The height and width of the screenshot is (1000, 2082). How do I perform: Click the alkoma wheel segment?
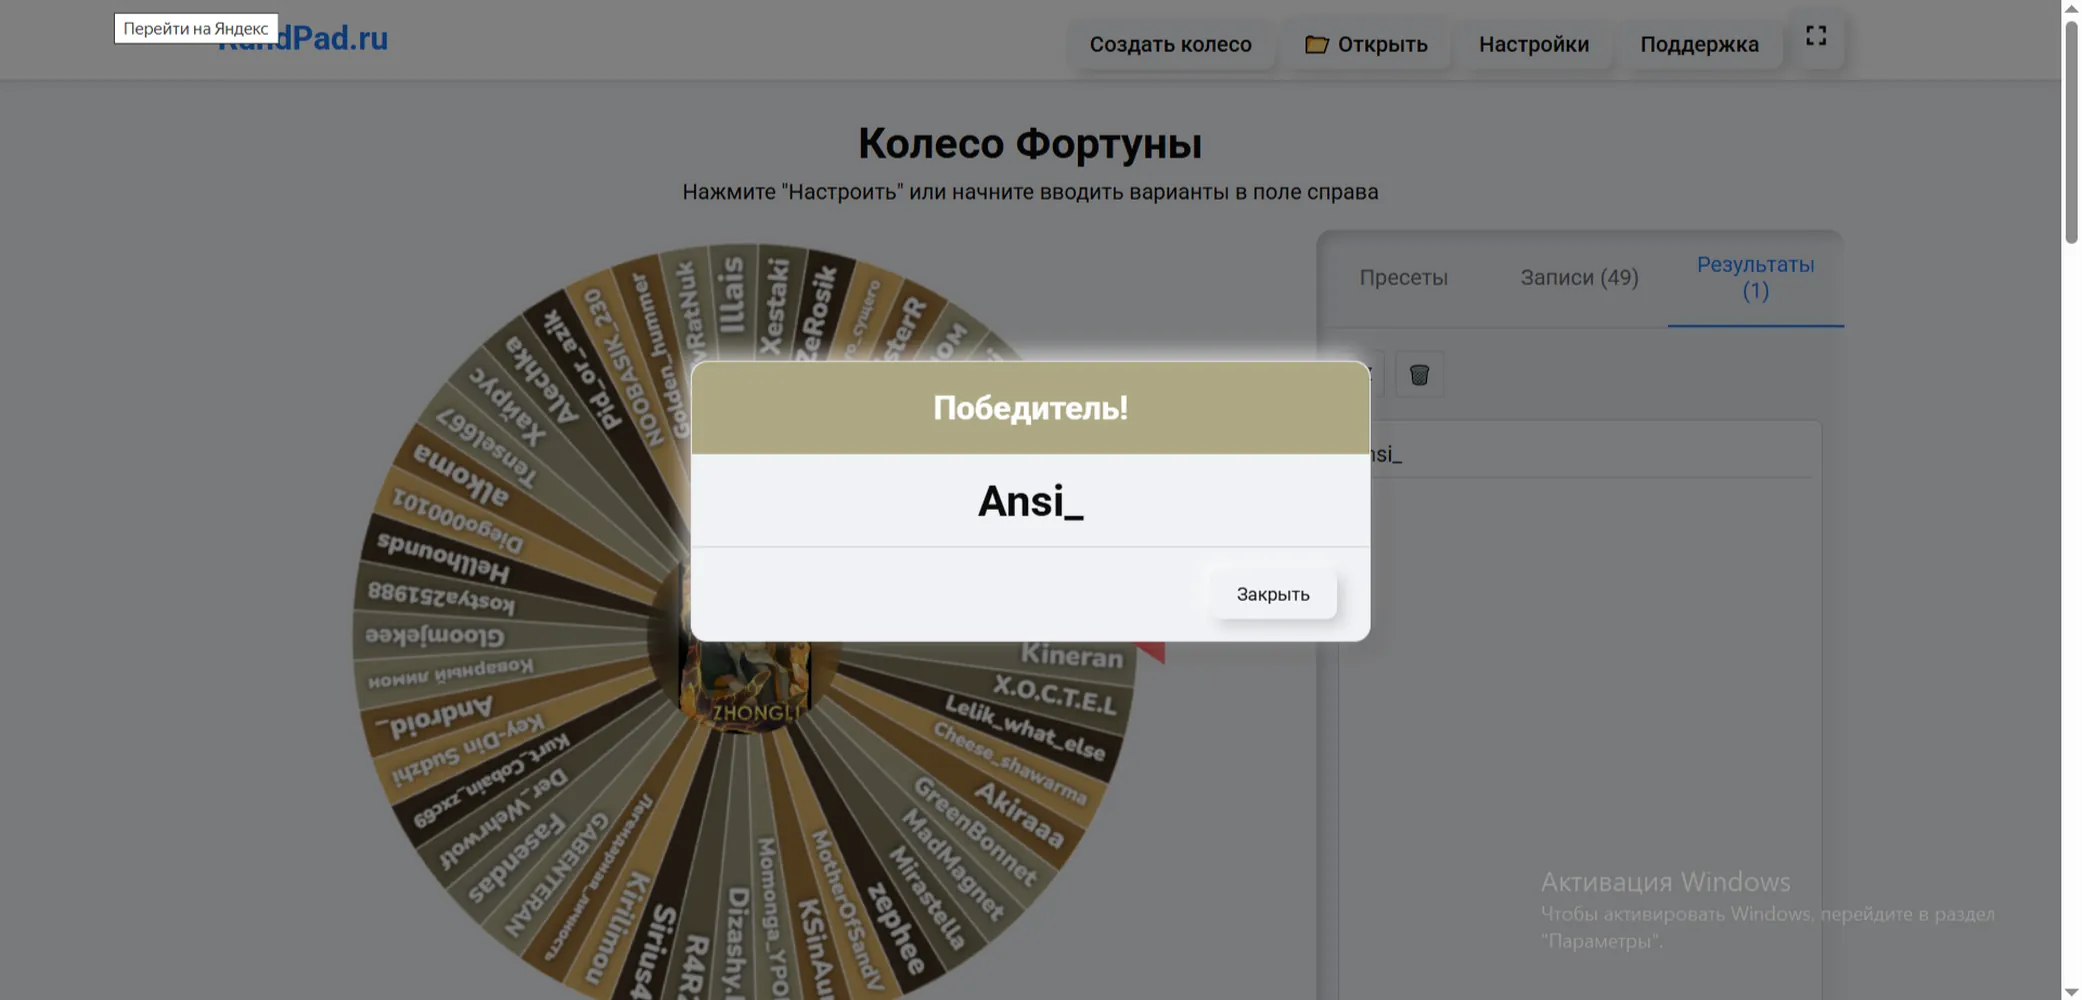[x=461, y=474]
